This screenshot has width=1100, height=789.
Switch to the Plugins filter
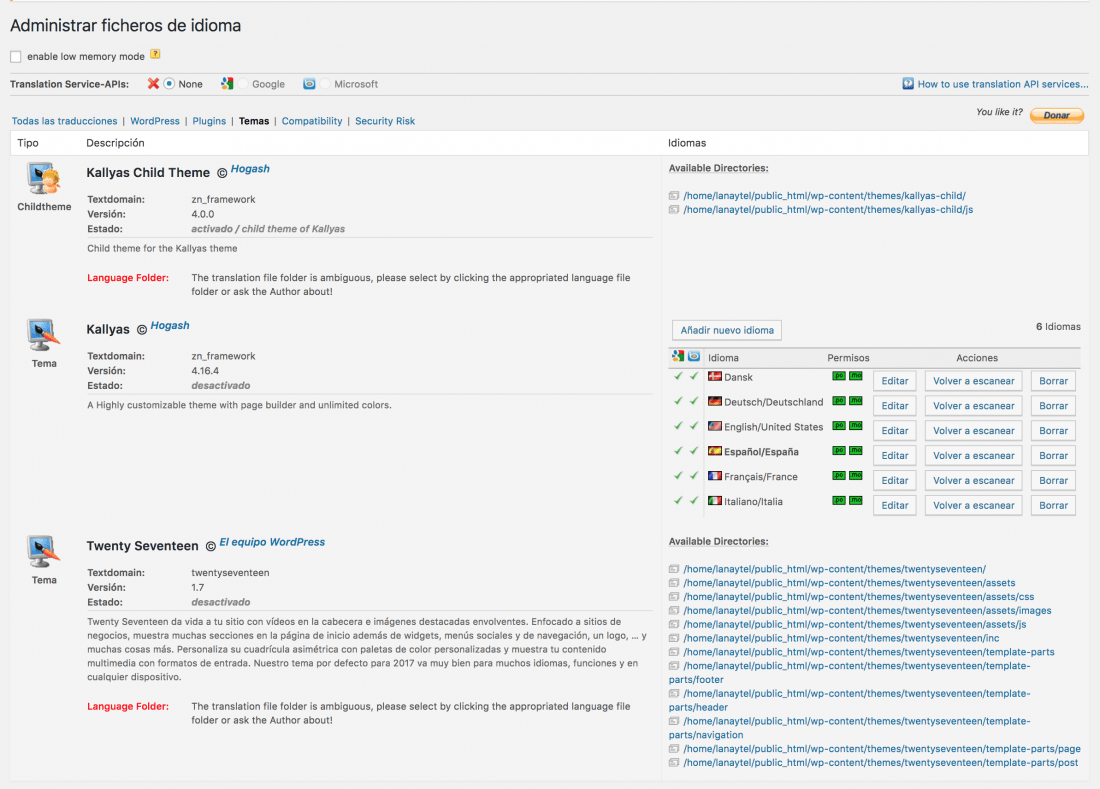pos(209,121)
